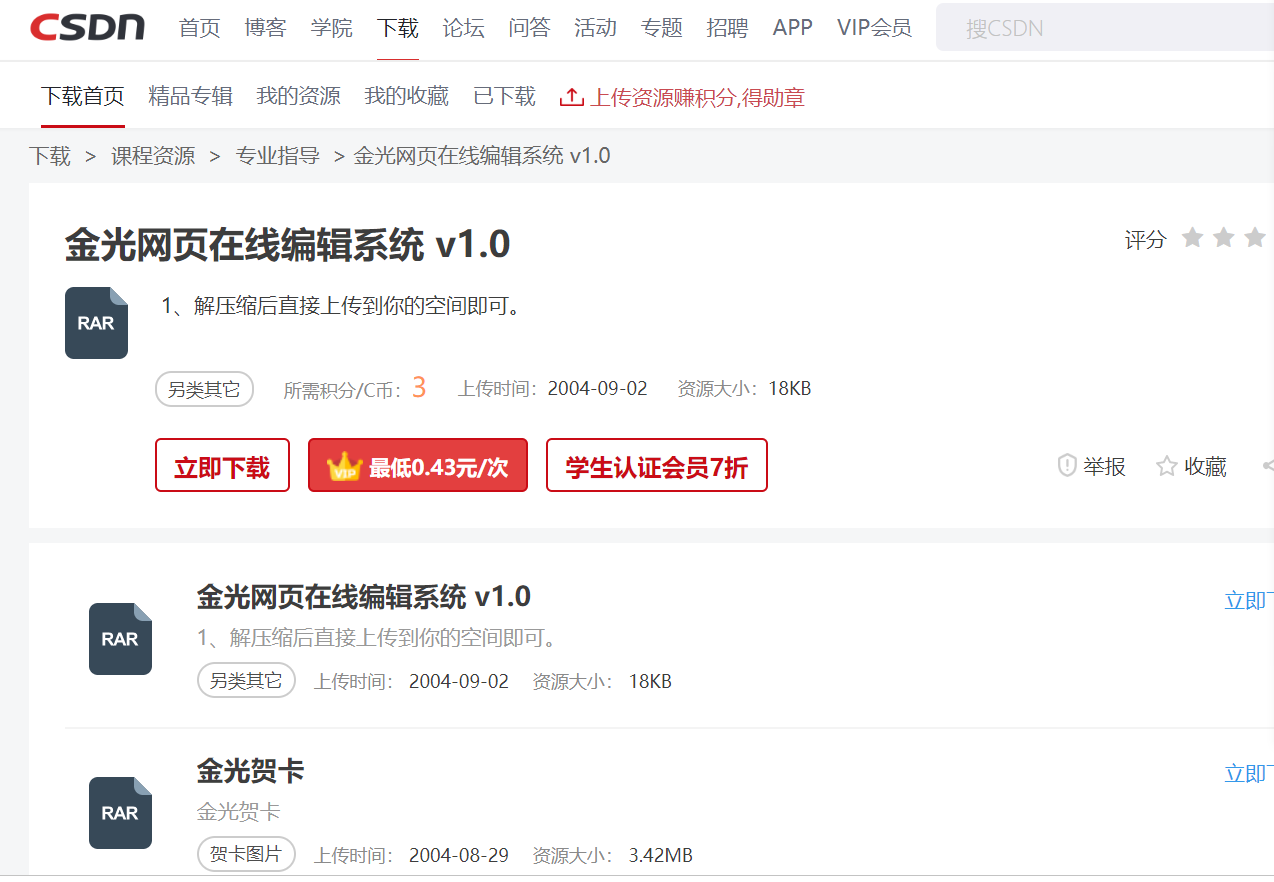Click the third rating star
This screenshot has width=1274, height=882.
click(x=1254, y=238)
